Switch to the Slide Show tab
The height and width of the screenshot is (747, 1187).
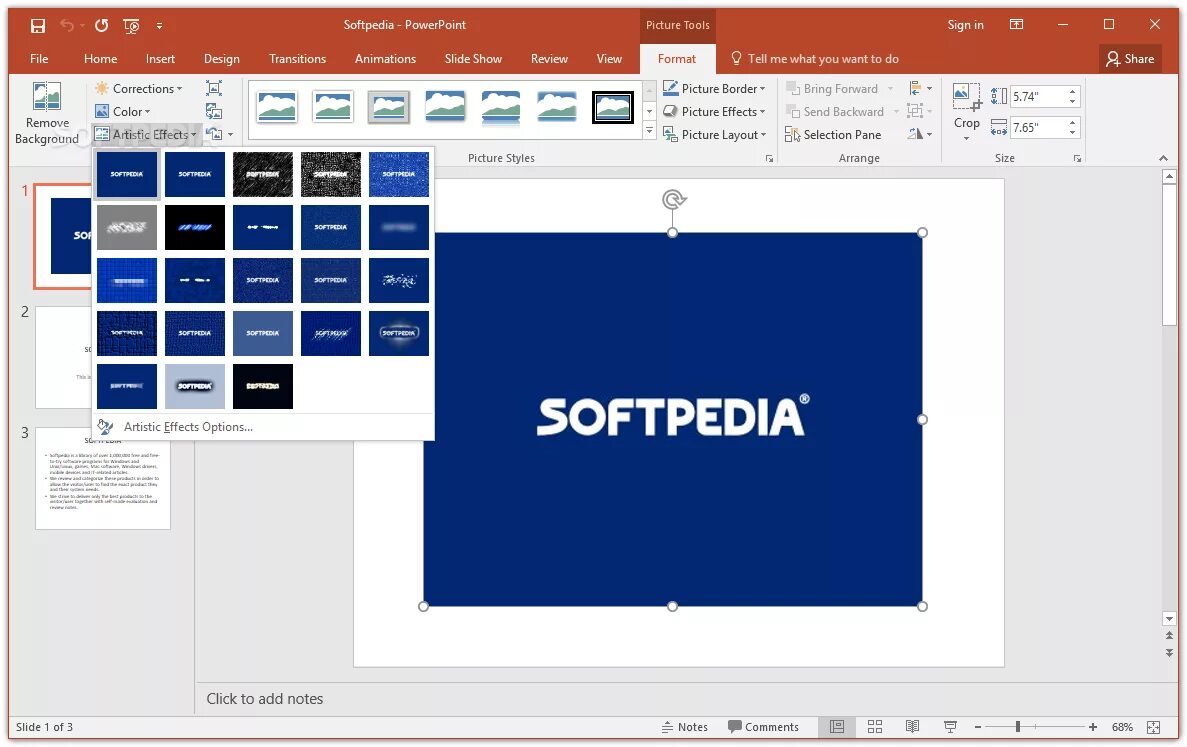click(x=472, y=58)
